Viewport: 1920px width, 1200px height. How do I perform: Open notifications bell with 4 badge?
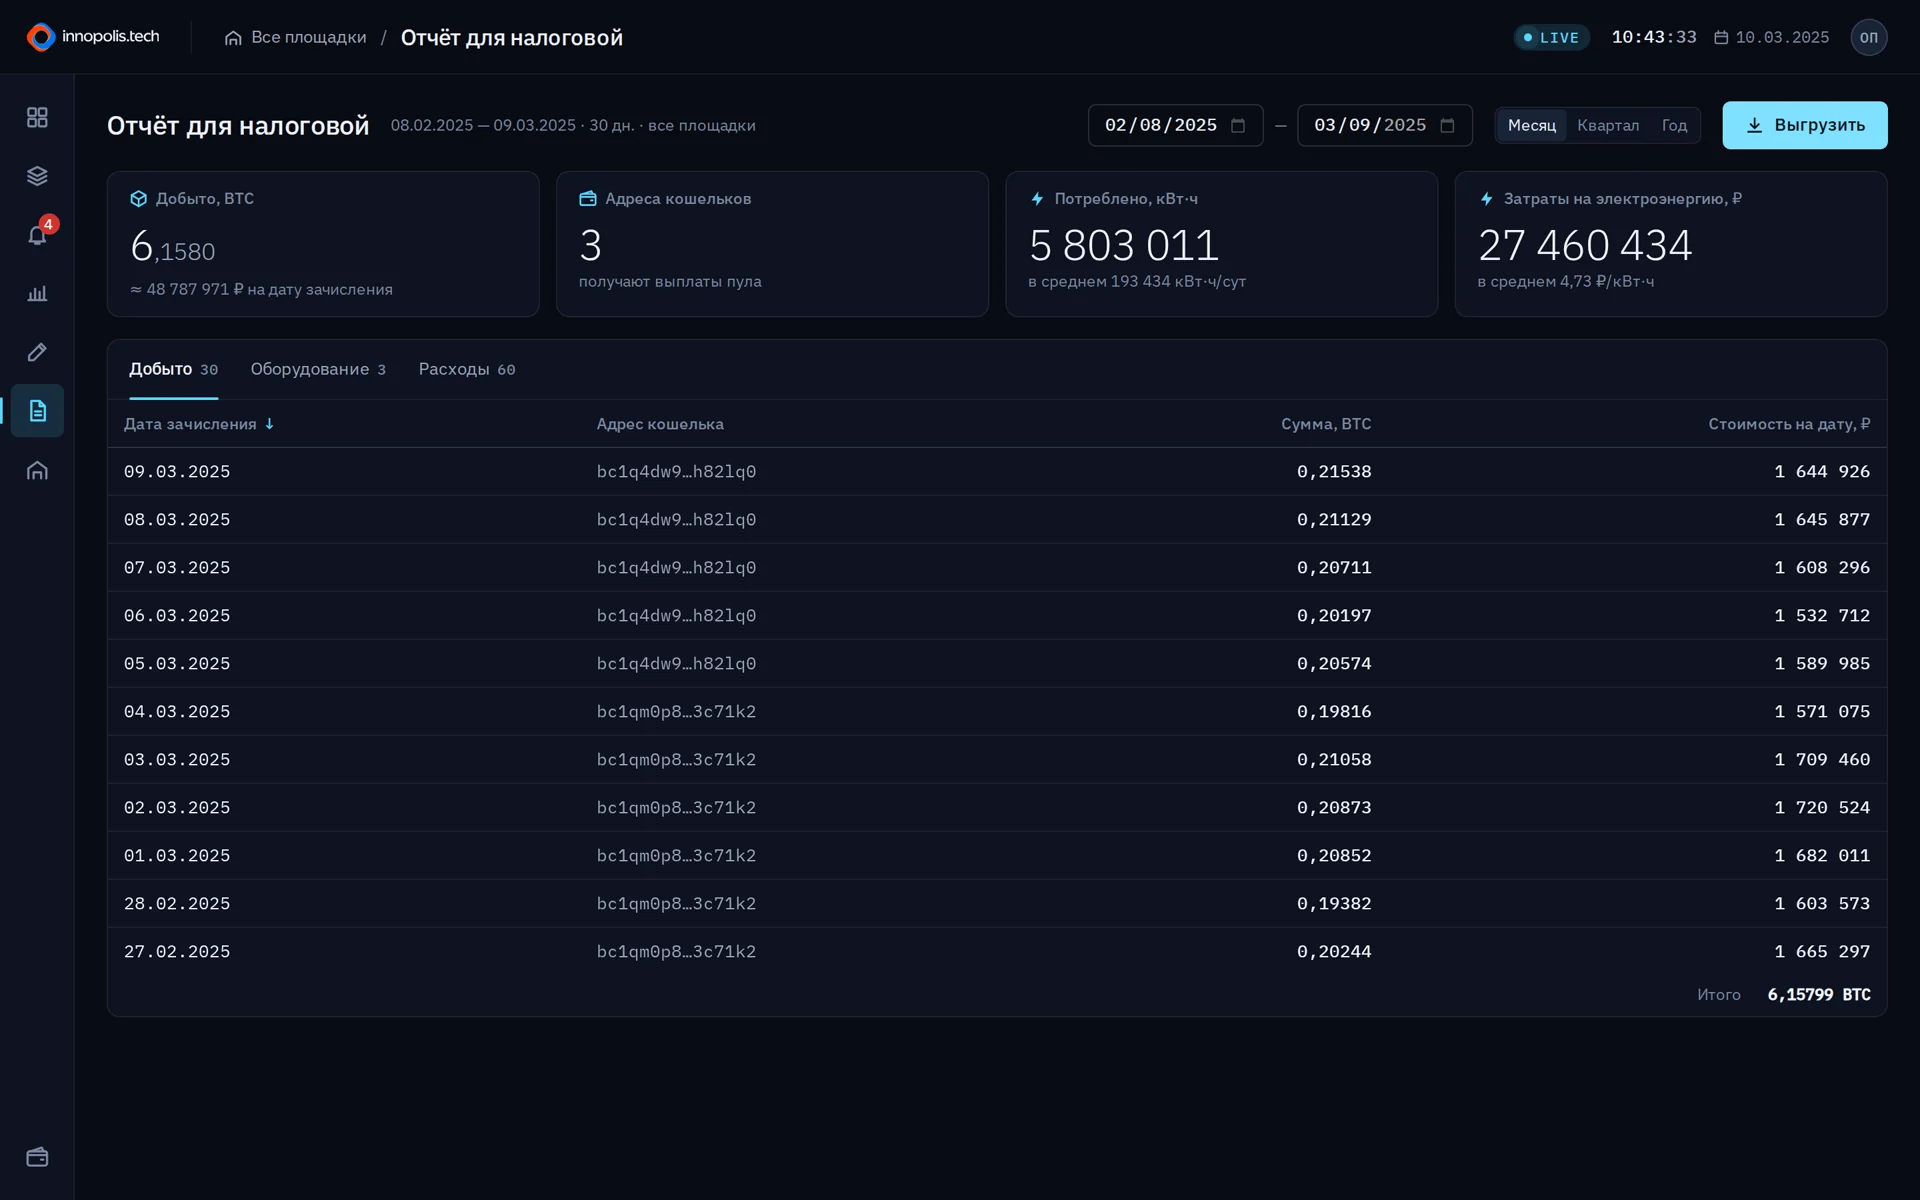(37, 235)
